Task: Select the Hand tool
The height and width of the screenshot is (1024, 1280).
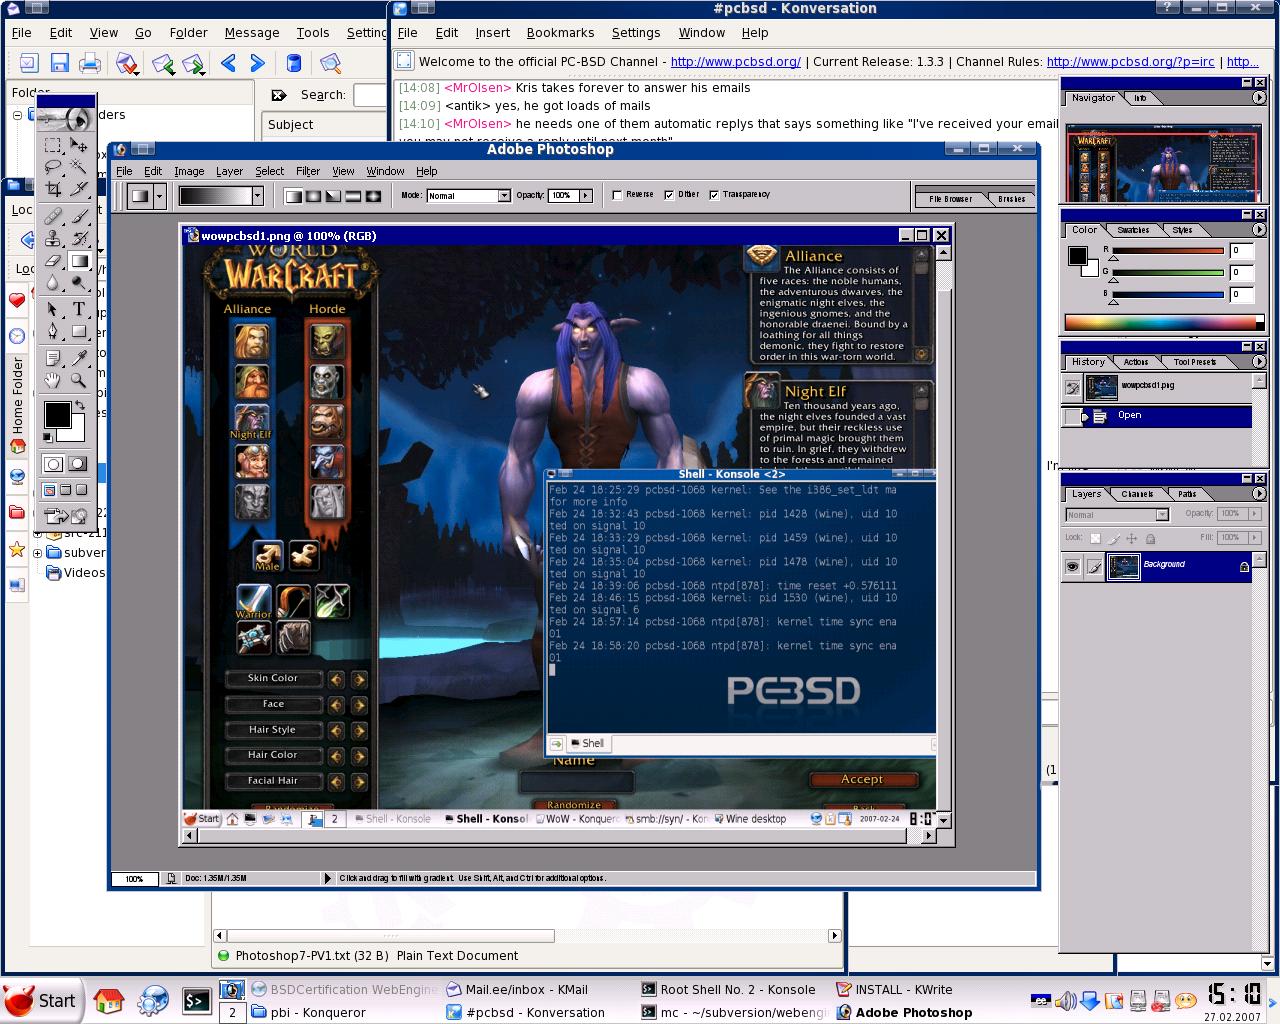Action: (x=53, y=380)
